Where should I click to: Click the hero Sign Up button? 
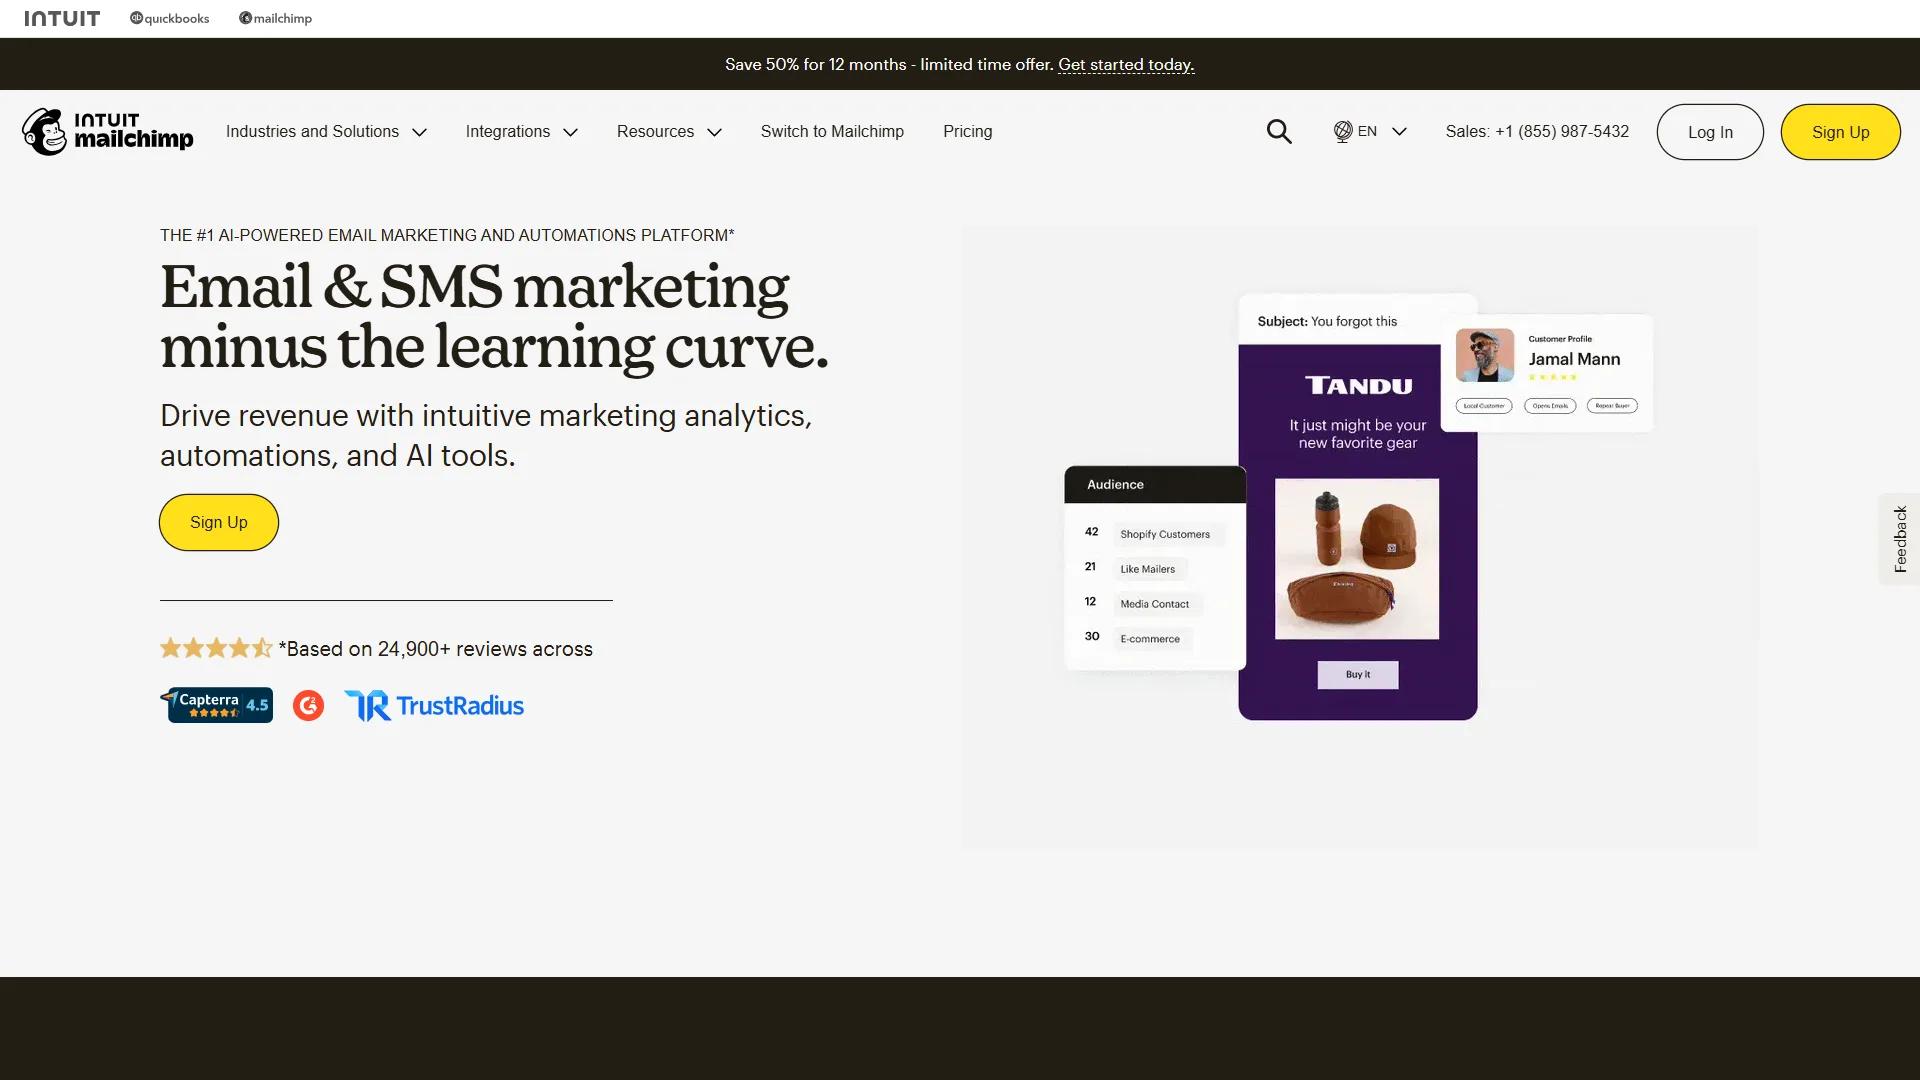(x=219, y=522)
